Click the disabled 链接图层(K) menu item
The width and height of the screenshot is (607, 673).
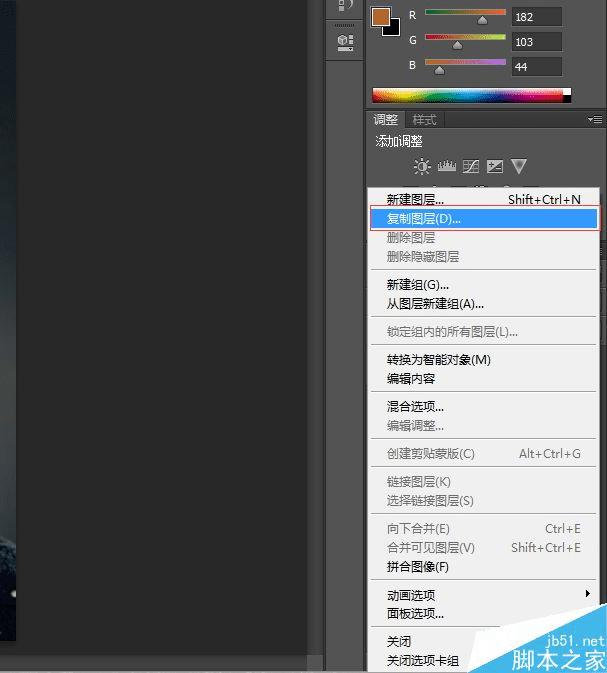tap(483, 482)
